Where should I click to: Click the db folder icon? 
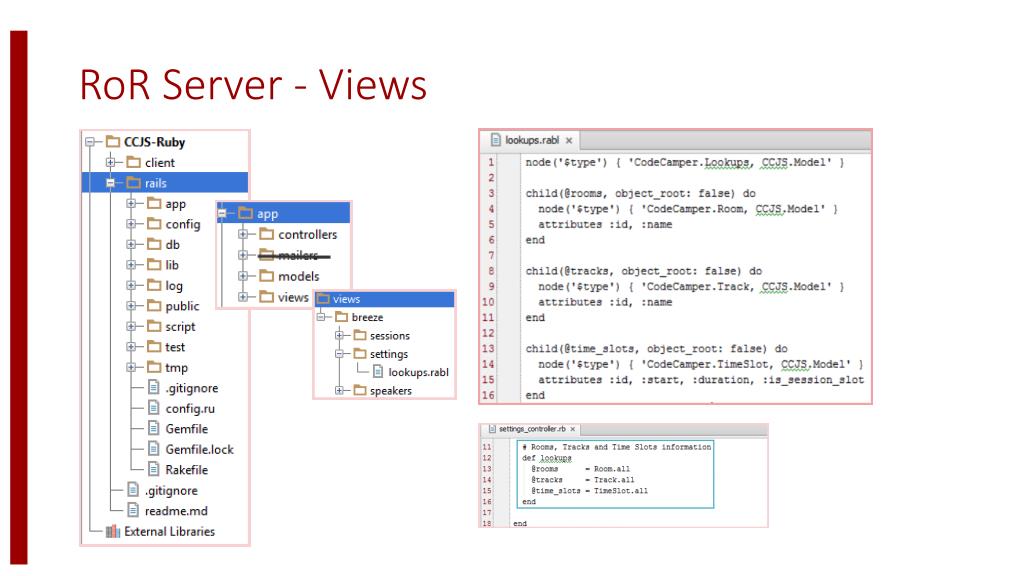coord(154,244)
